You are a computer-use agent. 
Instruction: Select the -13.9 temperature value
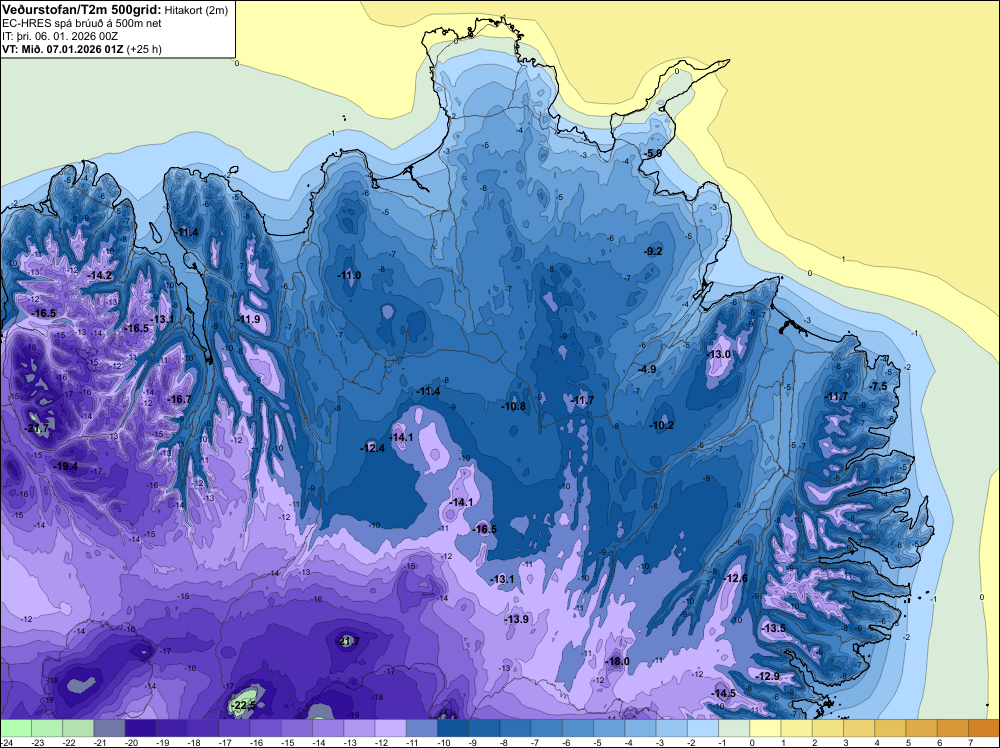517,619
